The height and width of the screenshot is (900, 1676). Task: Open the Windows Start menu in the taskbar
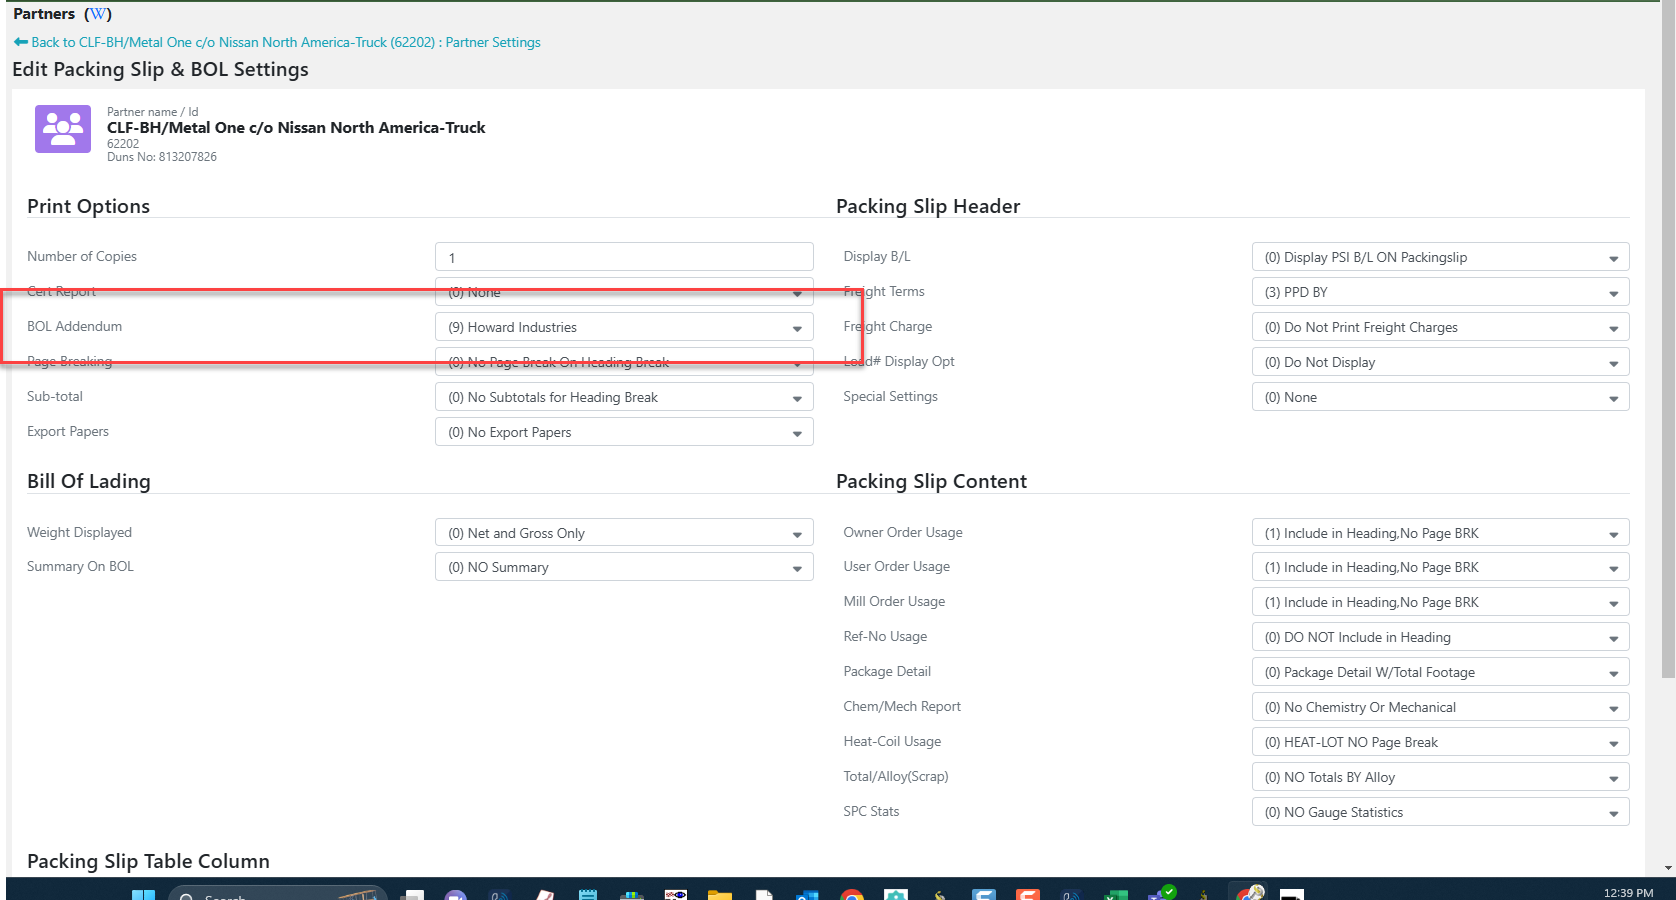pos(144,895)
